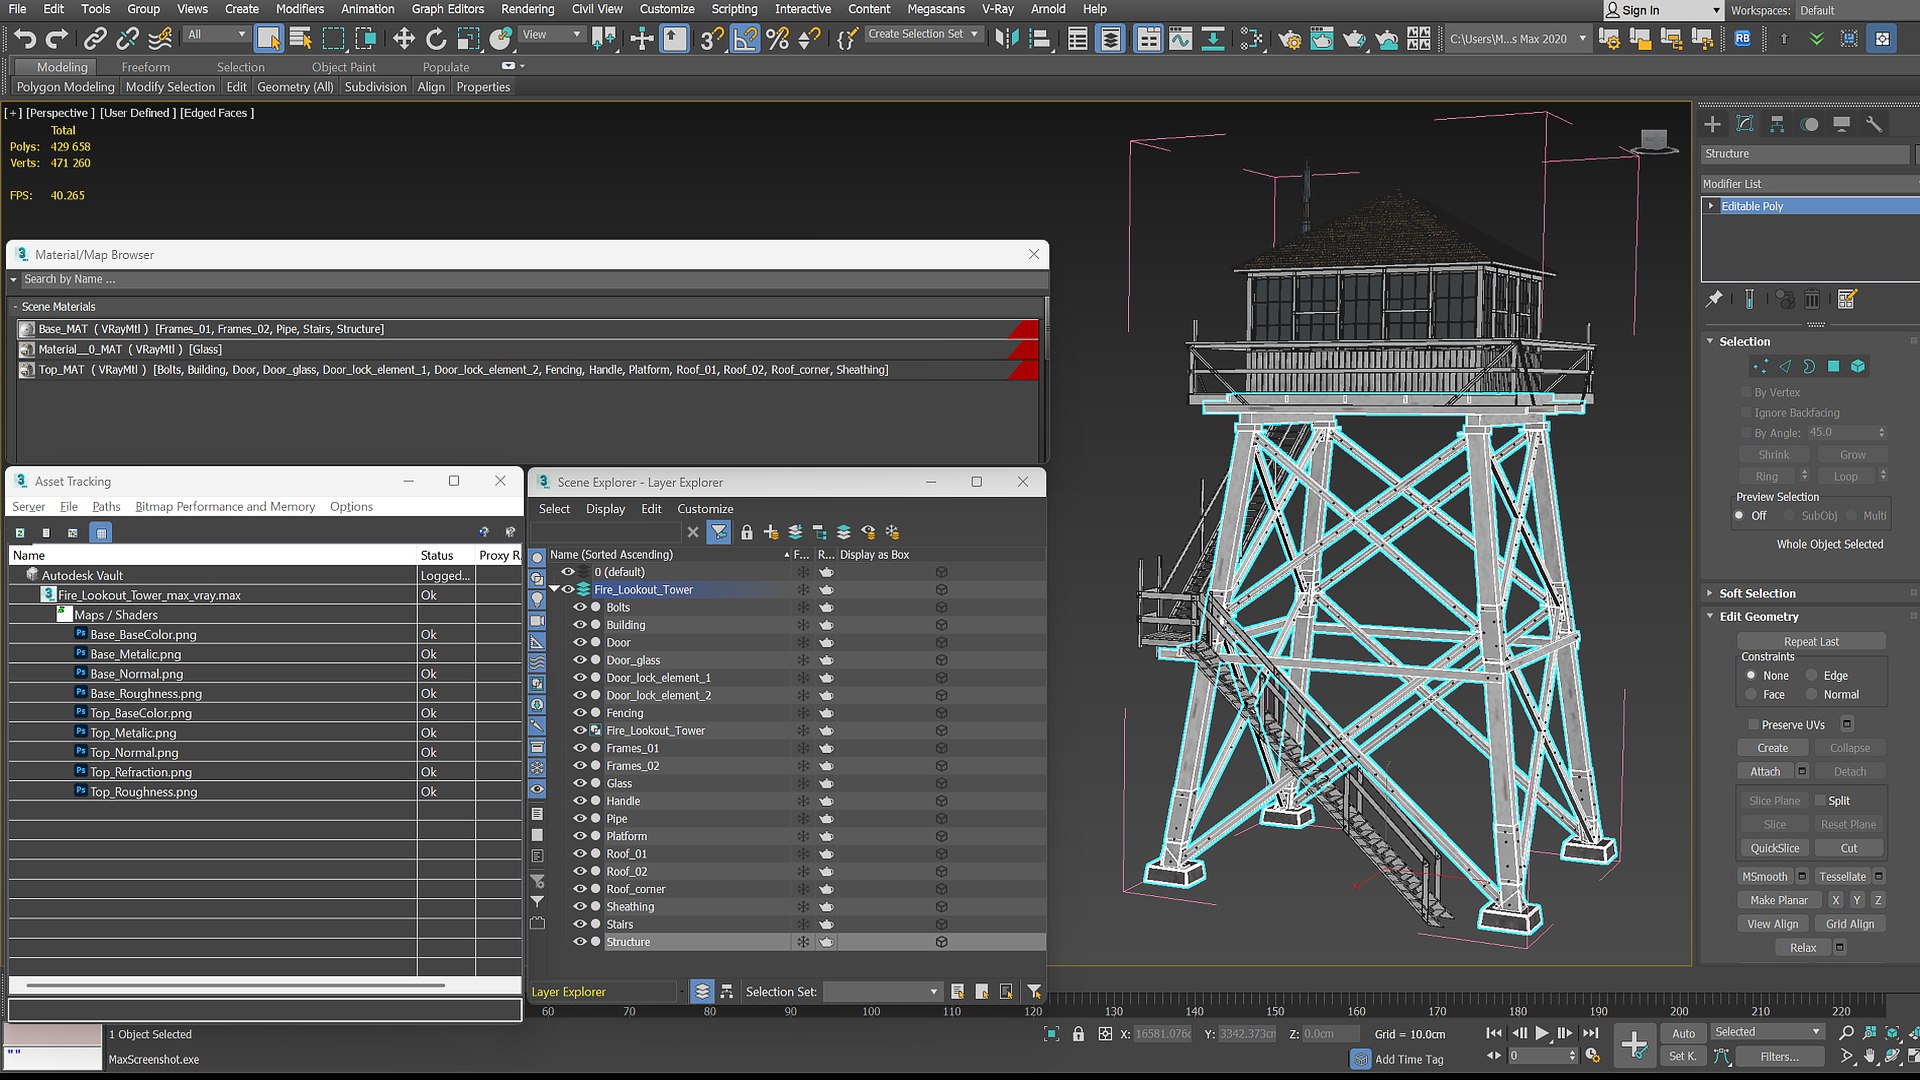The height and width of the screenshot is (1080, 1920).
Task: Toggle Percent Snap icon
Action: pyautogui.click(x=777, y=39)
